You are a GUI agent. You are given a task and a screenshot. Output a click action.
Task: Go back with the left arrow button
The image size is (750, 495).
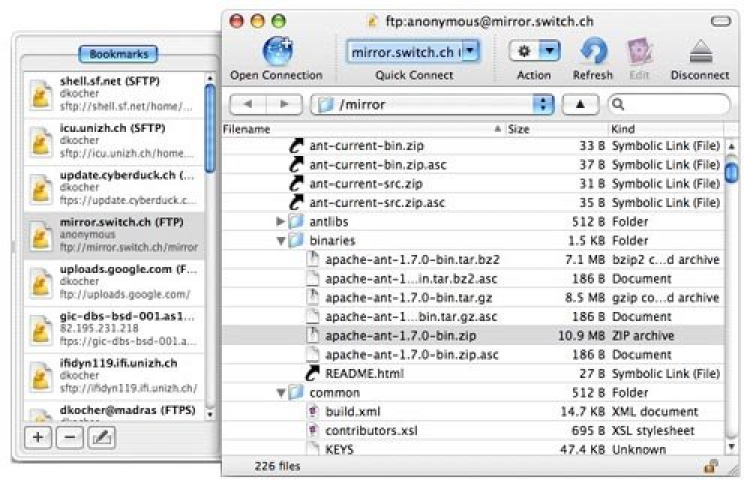(x=248, y=104)
